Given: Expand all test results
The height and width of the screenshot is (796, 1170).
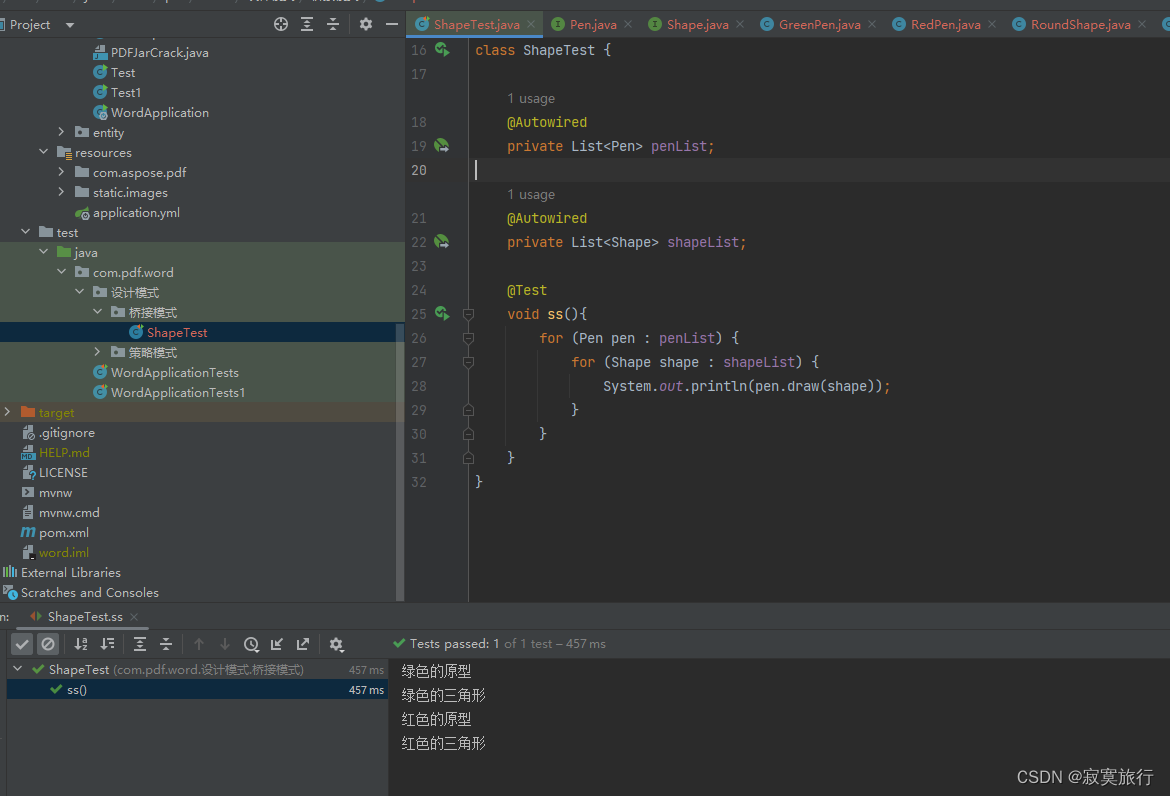Looking at the screenshot, I should point(140,644).
